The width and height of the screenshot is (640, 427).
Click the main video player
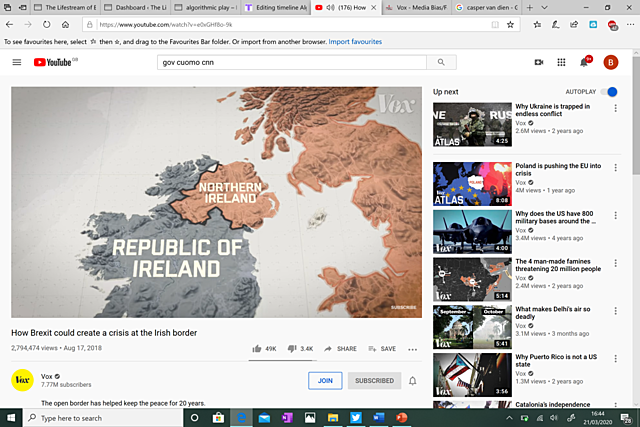[216, 202]
